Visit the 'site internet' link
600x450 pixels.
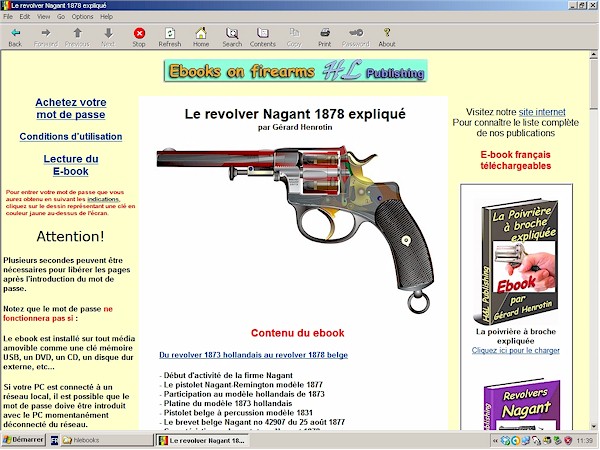(542, 112)
